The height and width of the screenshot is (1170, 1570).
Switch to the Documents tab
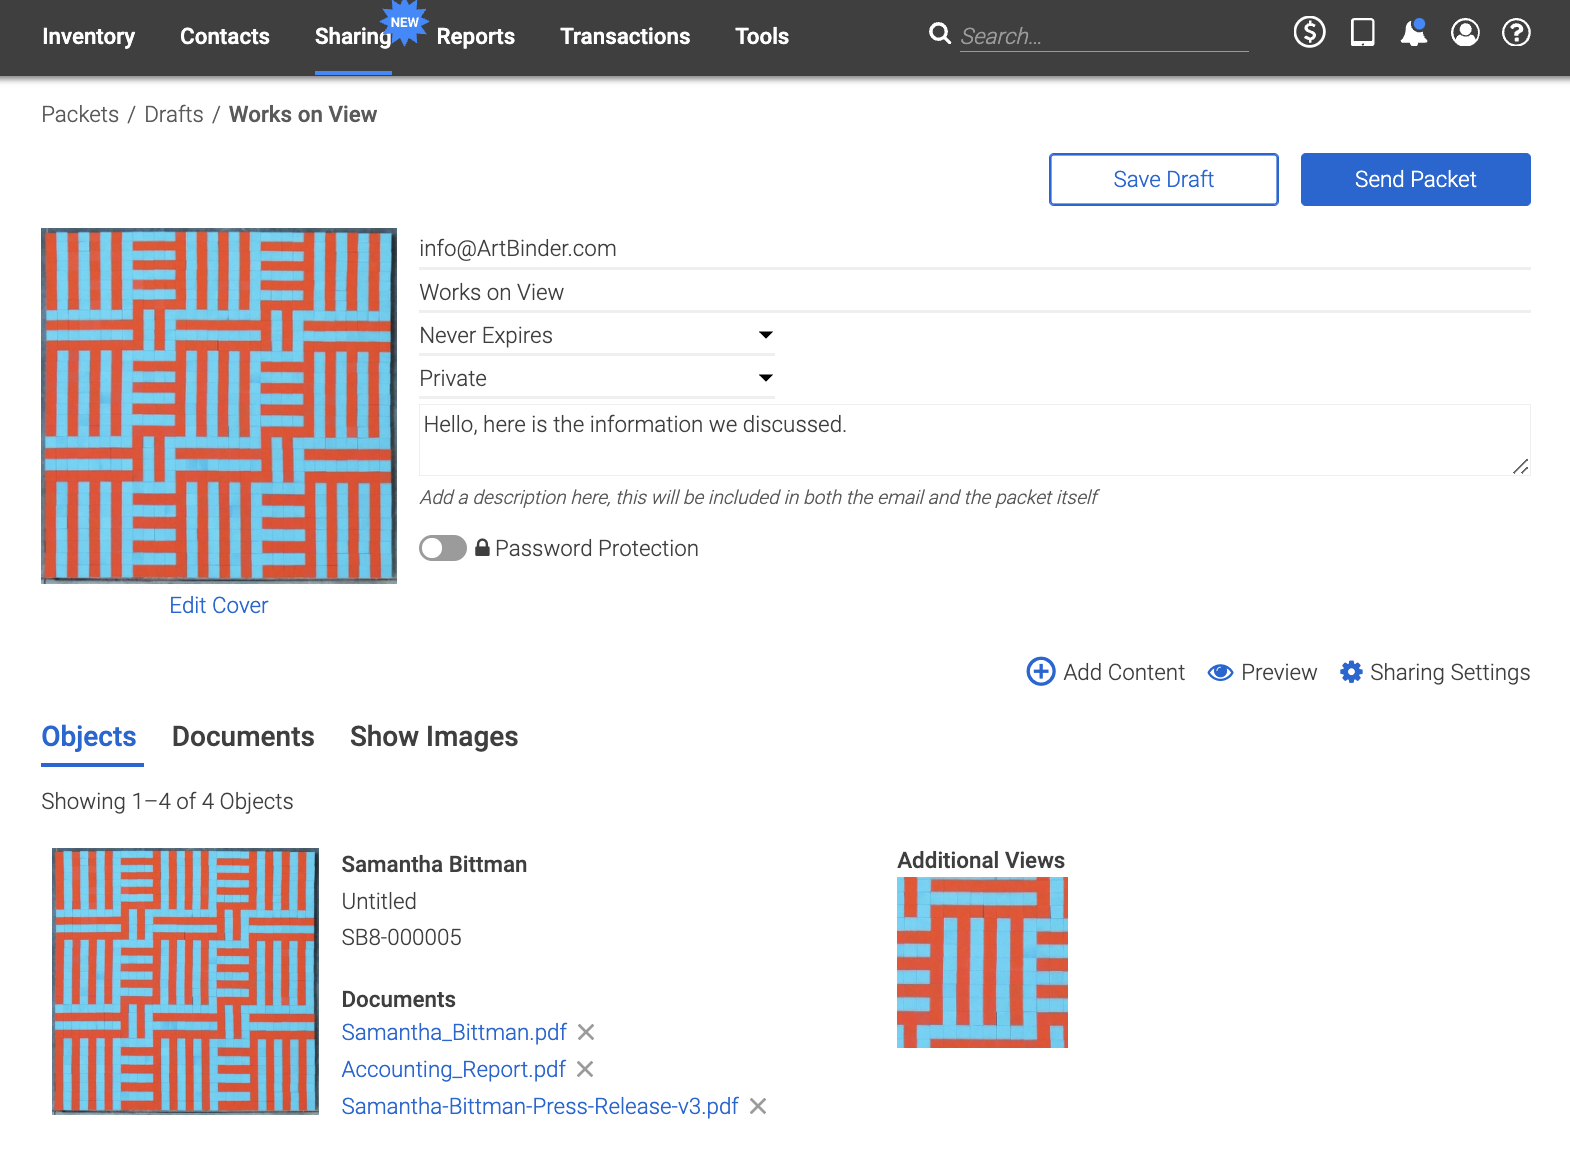pyautogui.click(x=243, y=737)
